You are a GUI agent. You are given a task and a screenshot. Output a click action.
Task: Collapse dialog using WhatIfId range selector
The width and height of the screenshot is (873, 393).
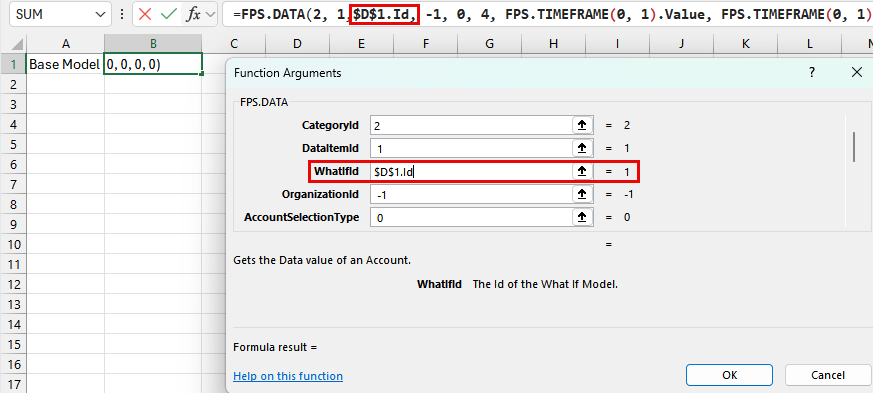[582, 171]
